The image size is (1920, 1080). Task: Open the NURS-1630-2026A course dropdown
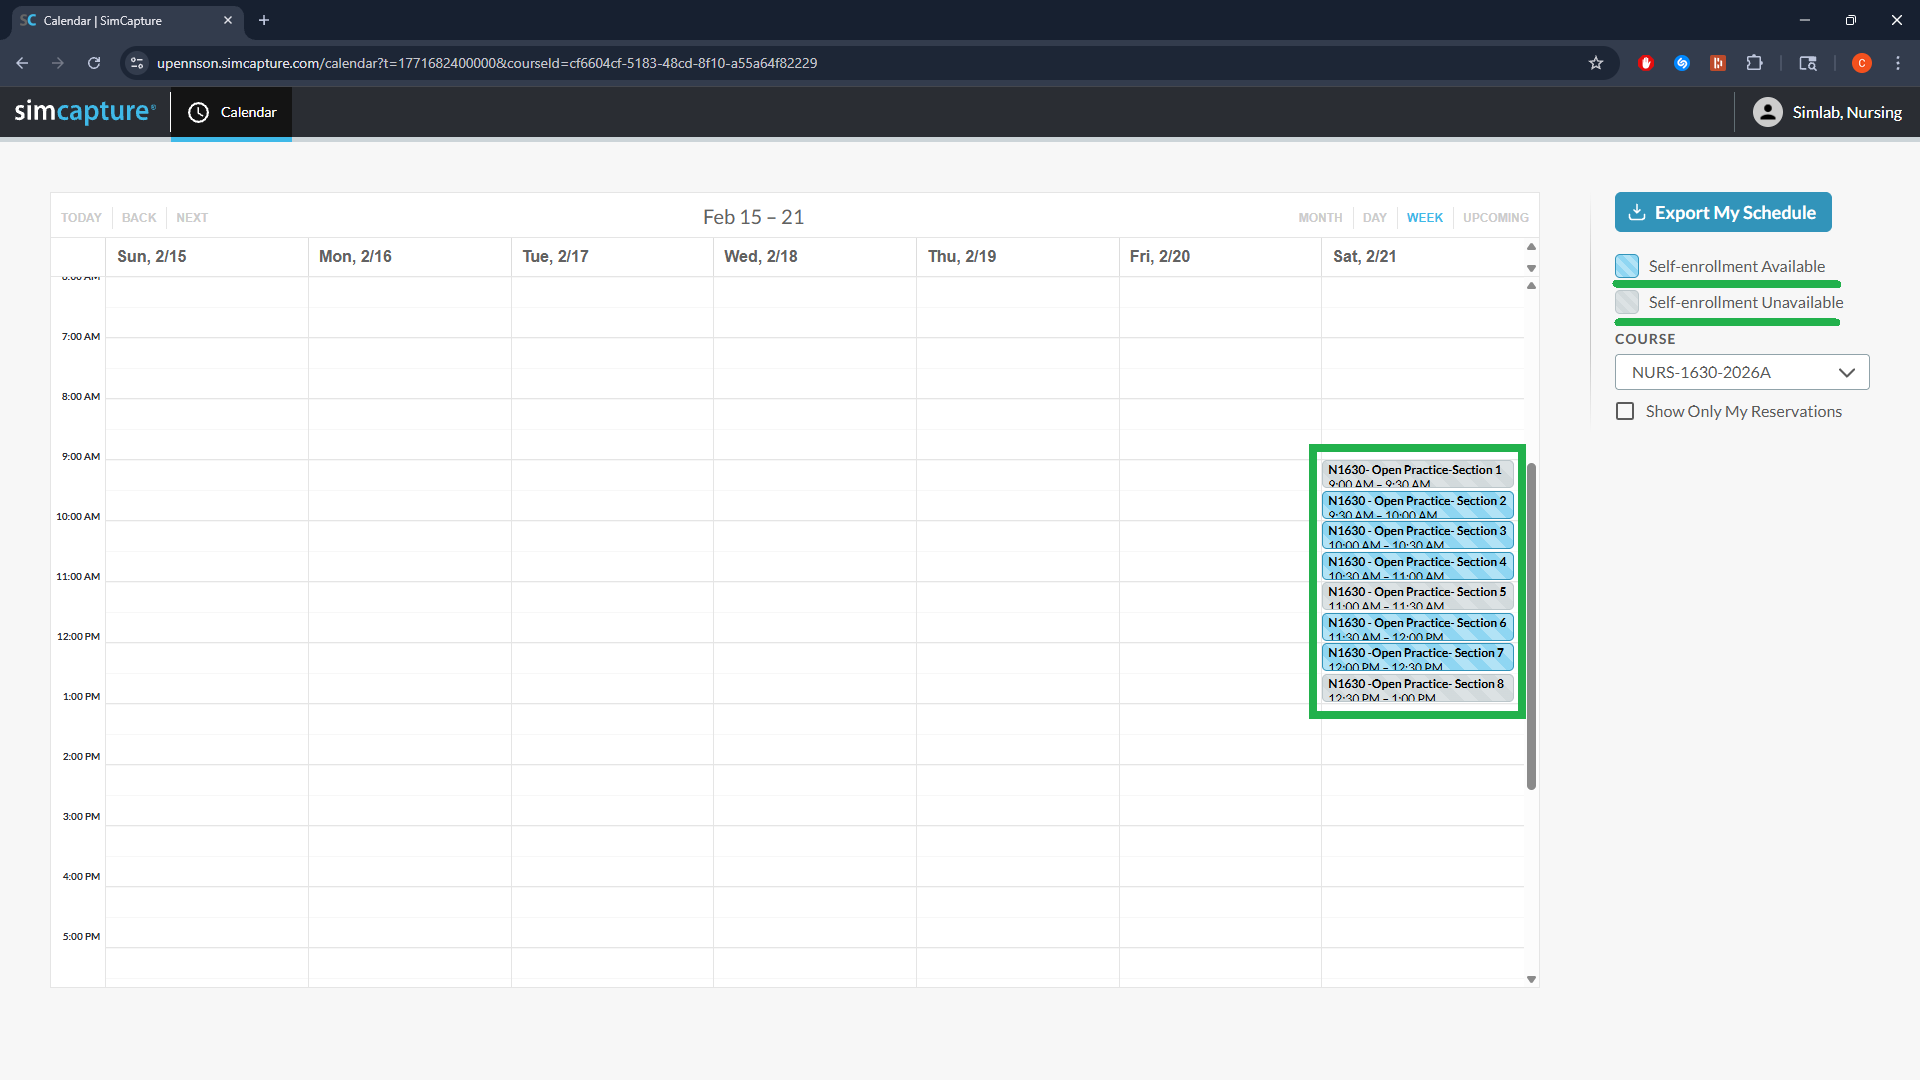pyautogui.click(x=1741, y=372)
